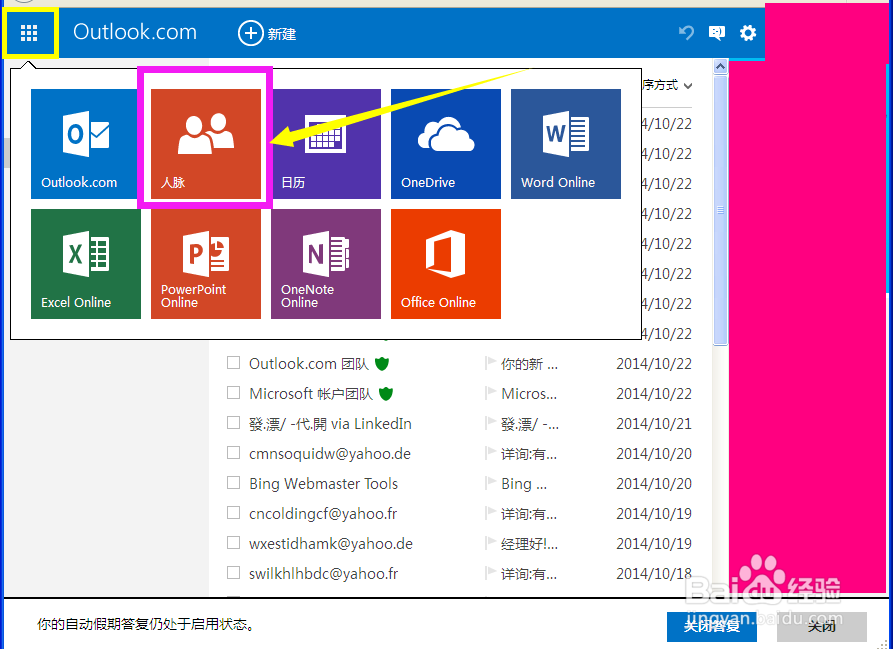Click the scrollbar up arrow
The image size is (893, 649).
720,67
